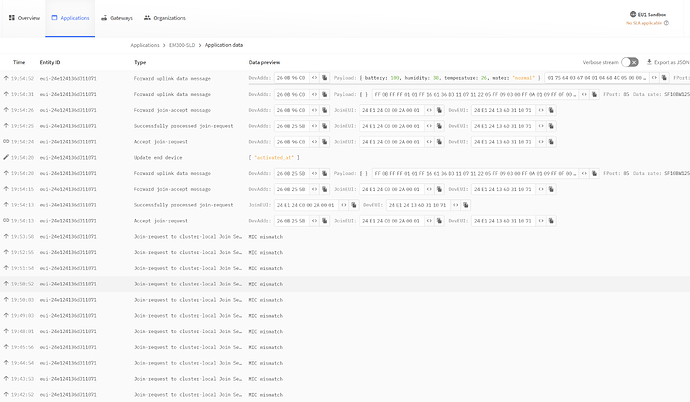
Task: Copy the payload bytes in the 19:54:31 row
Action: 594,94
